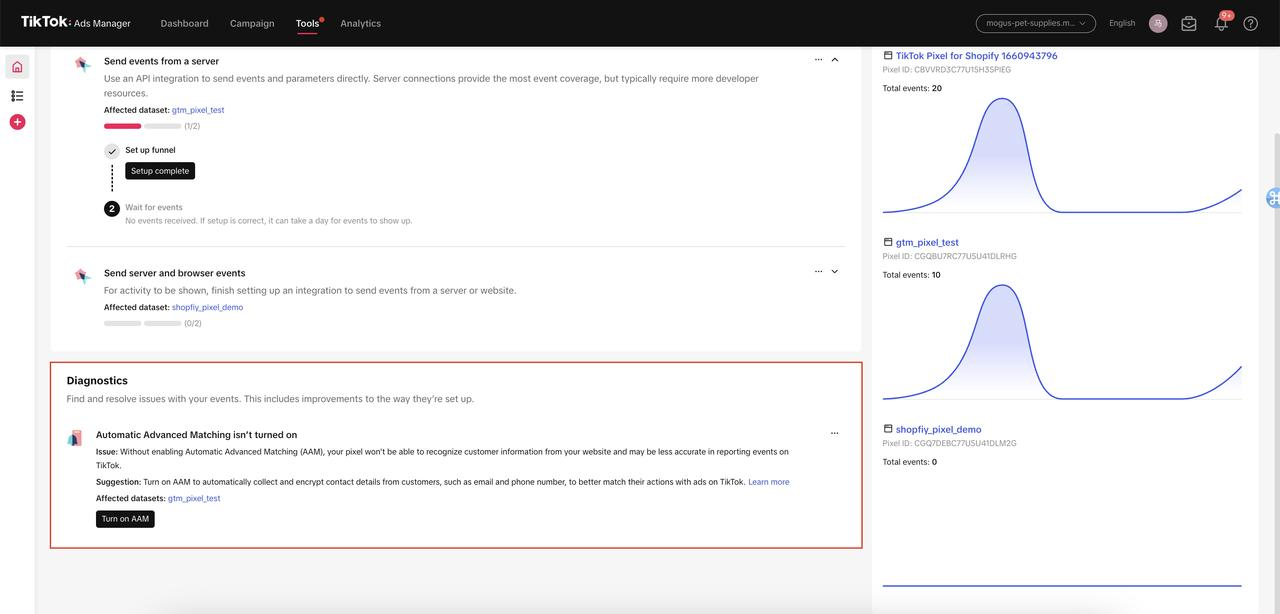The width and height of the screenshot is (1280, 614).
Task: Click the red plus create icon
Action: coord(17,122)
